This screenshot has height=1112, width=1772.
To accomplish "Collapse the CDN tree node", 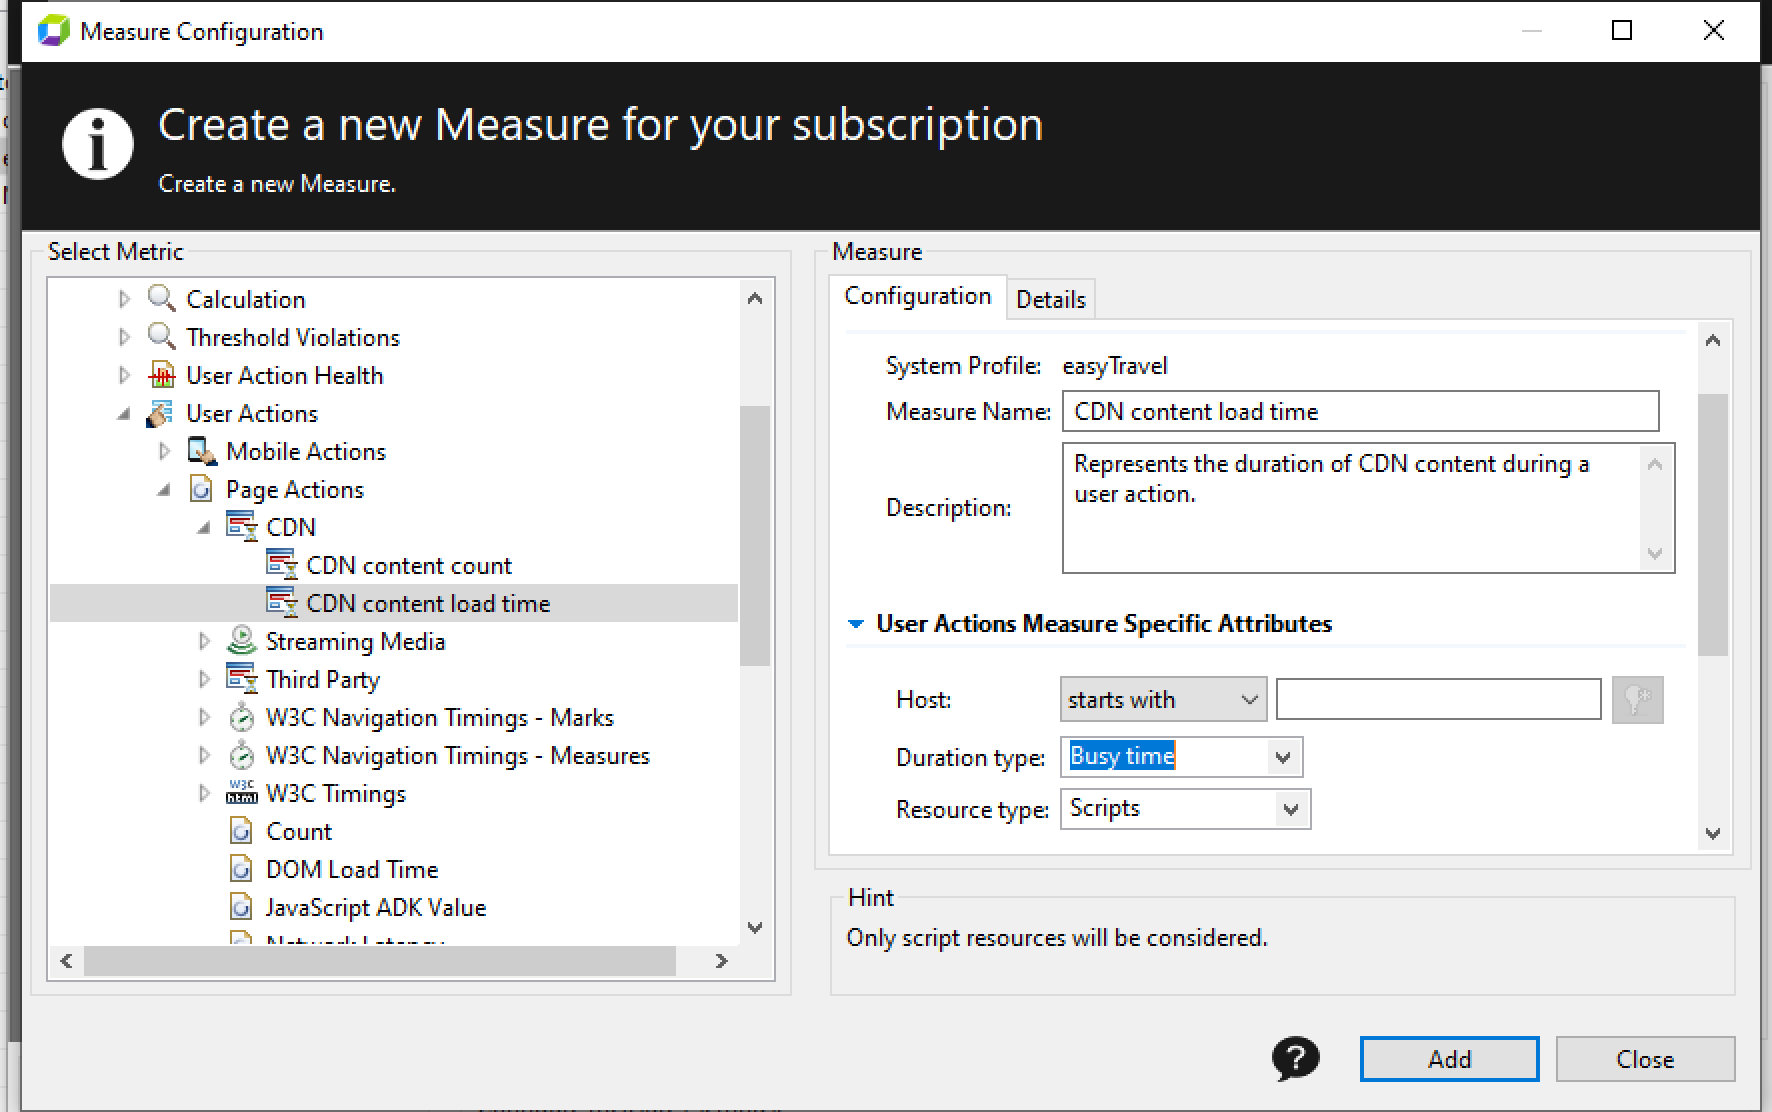I will click(x=204, y=527).
